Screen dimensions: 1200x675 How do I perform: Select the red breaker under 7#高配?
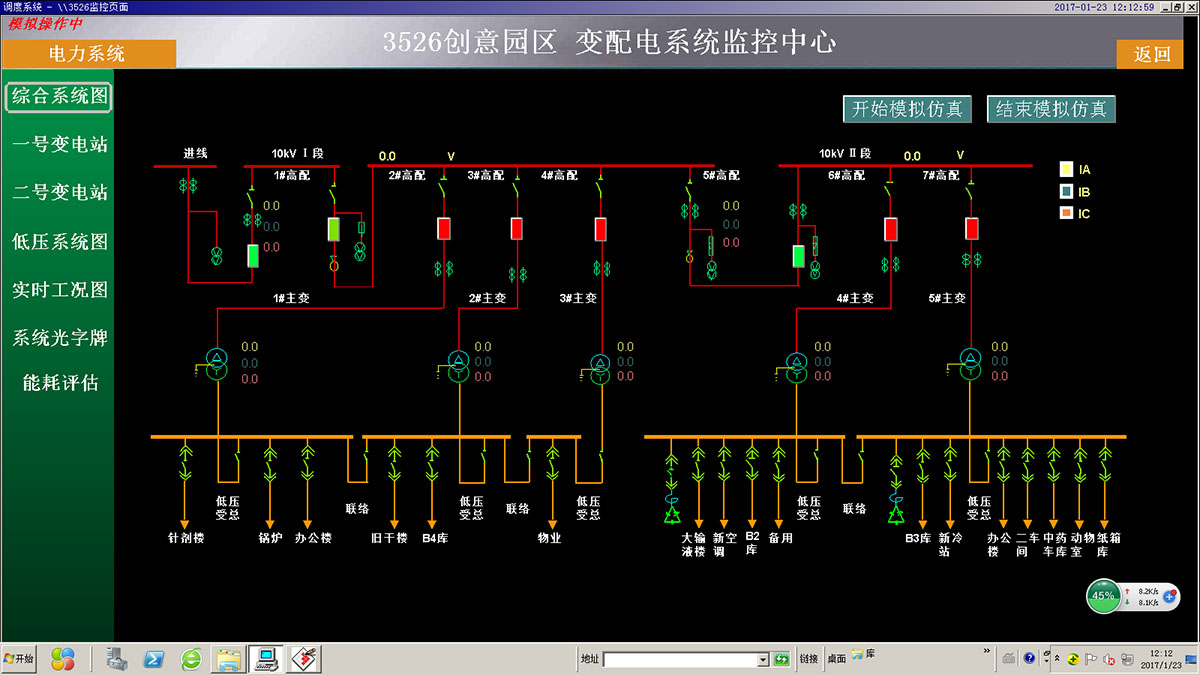971,228
